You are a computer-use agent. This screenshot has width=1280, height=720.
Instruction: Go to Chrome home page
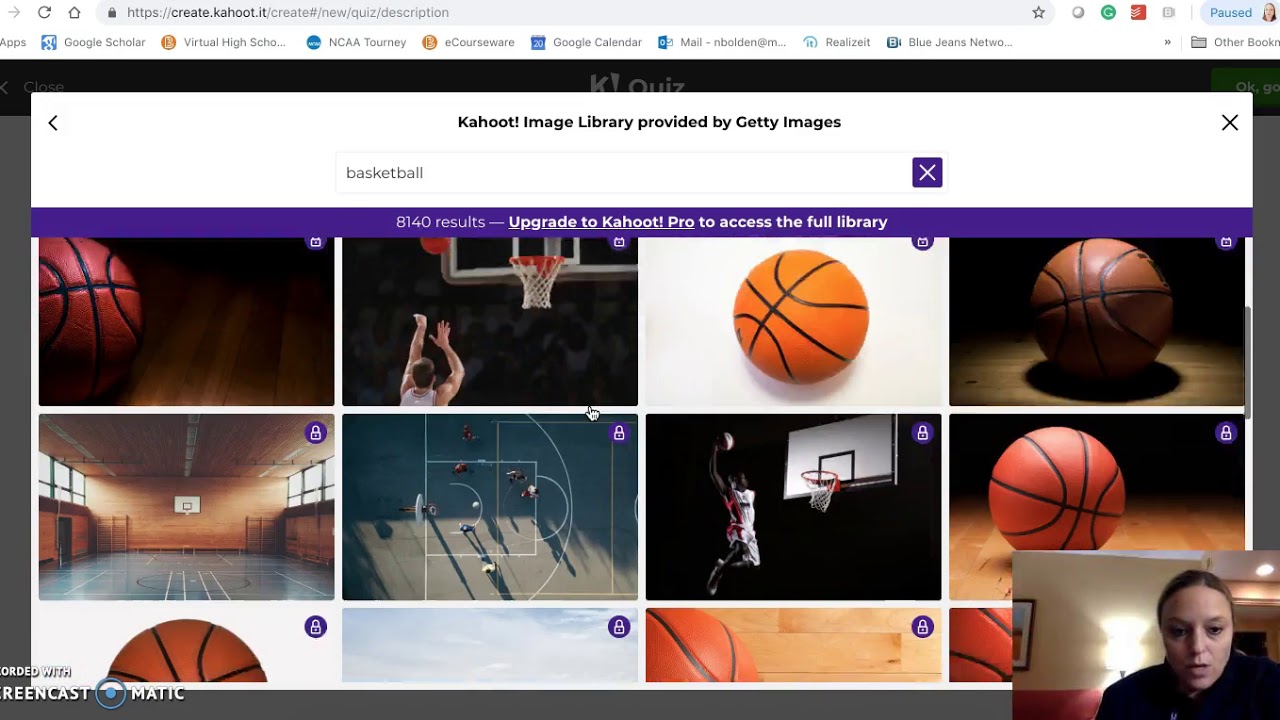tap(74, 13)
